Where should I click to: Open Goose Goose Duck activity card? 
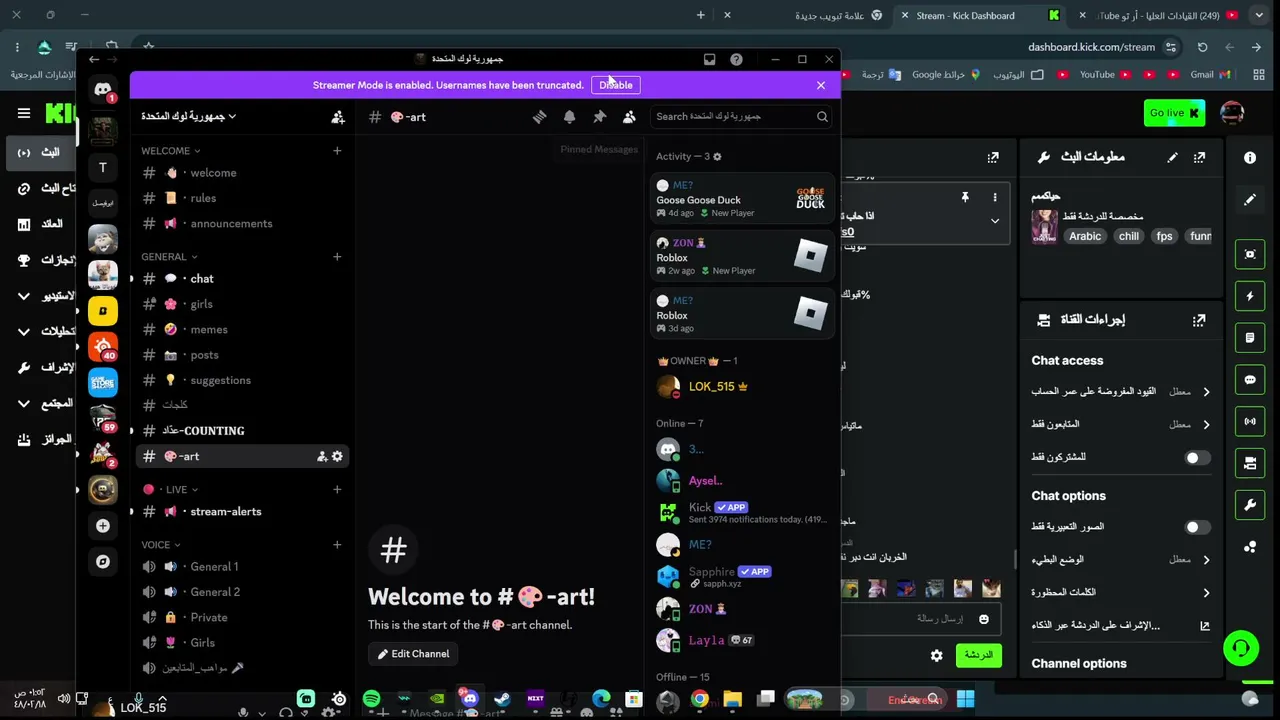tap(741, 199)
